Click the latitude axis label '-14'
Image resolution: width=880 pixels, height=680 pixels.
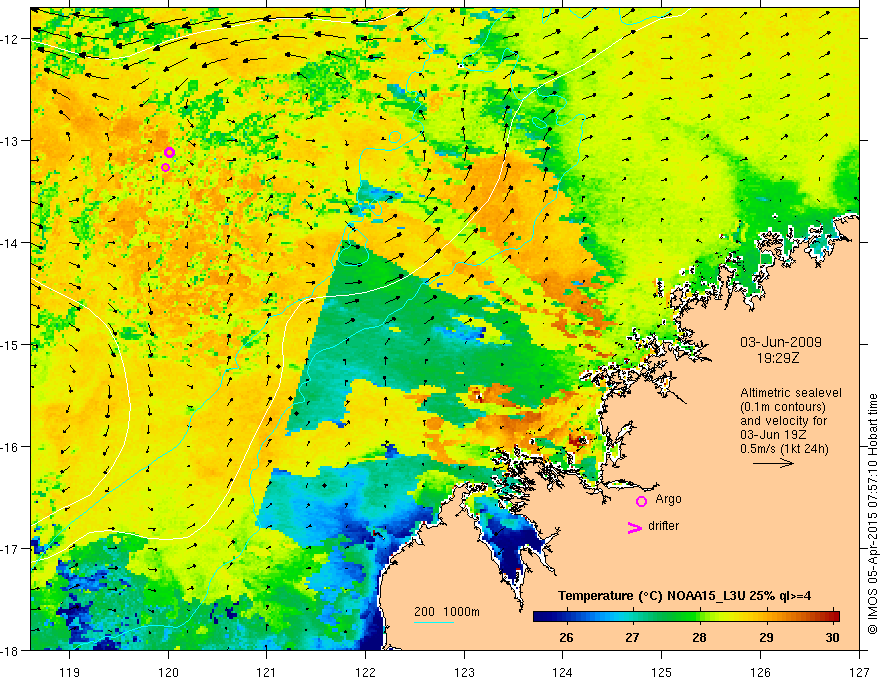[11, 242]
